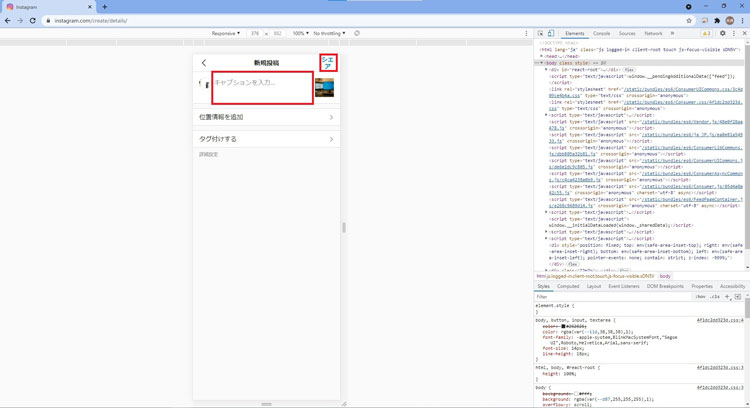Switch to the Accessibility tab
The width and height of the screenshot is (750, 408).
coord(732,286)
